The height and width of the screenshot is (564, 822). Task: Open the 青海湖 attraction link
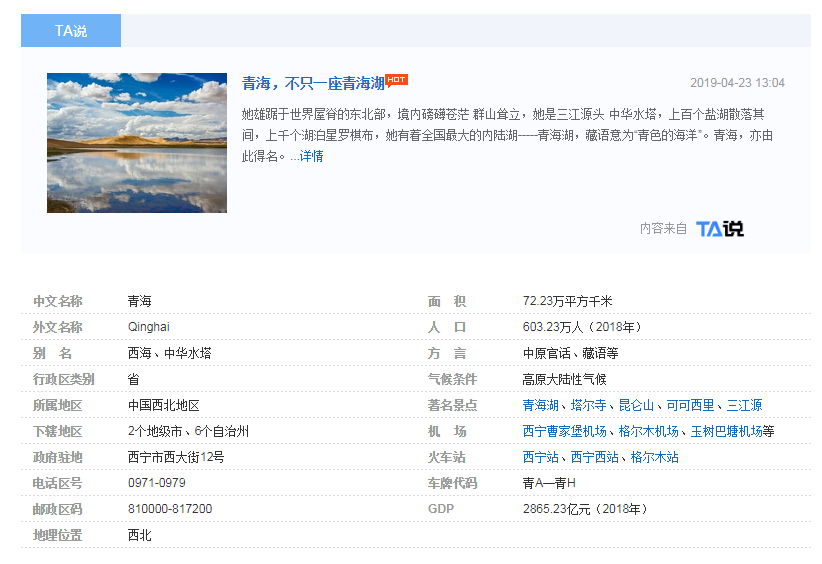[540, 405]
